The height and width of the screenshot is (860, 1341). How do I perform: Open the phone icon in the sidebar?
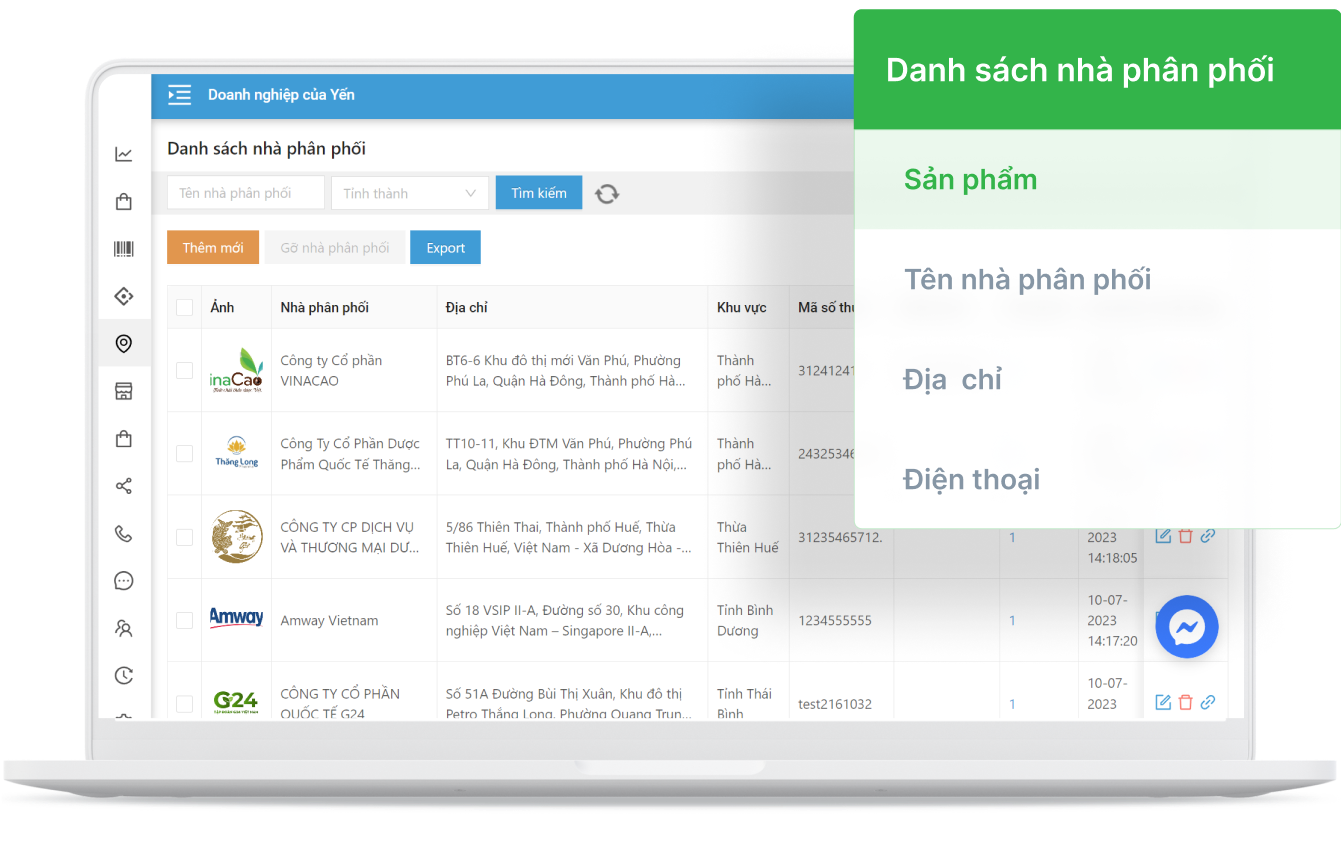tap(124, 534)
